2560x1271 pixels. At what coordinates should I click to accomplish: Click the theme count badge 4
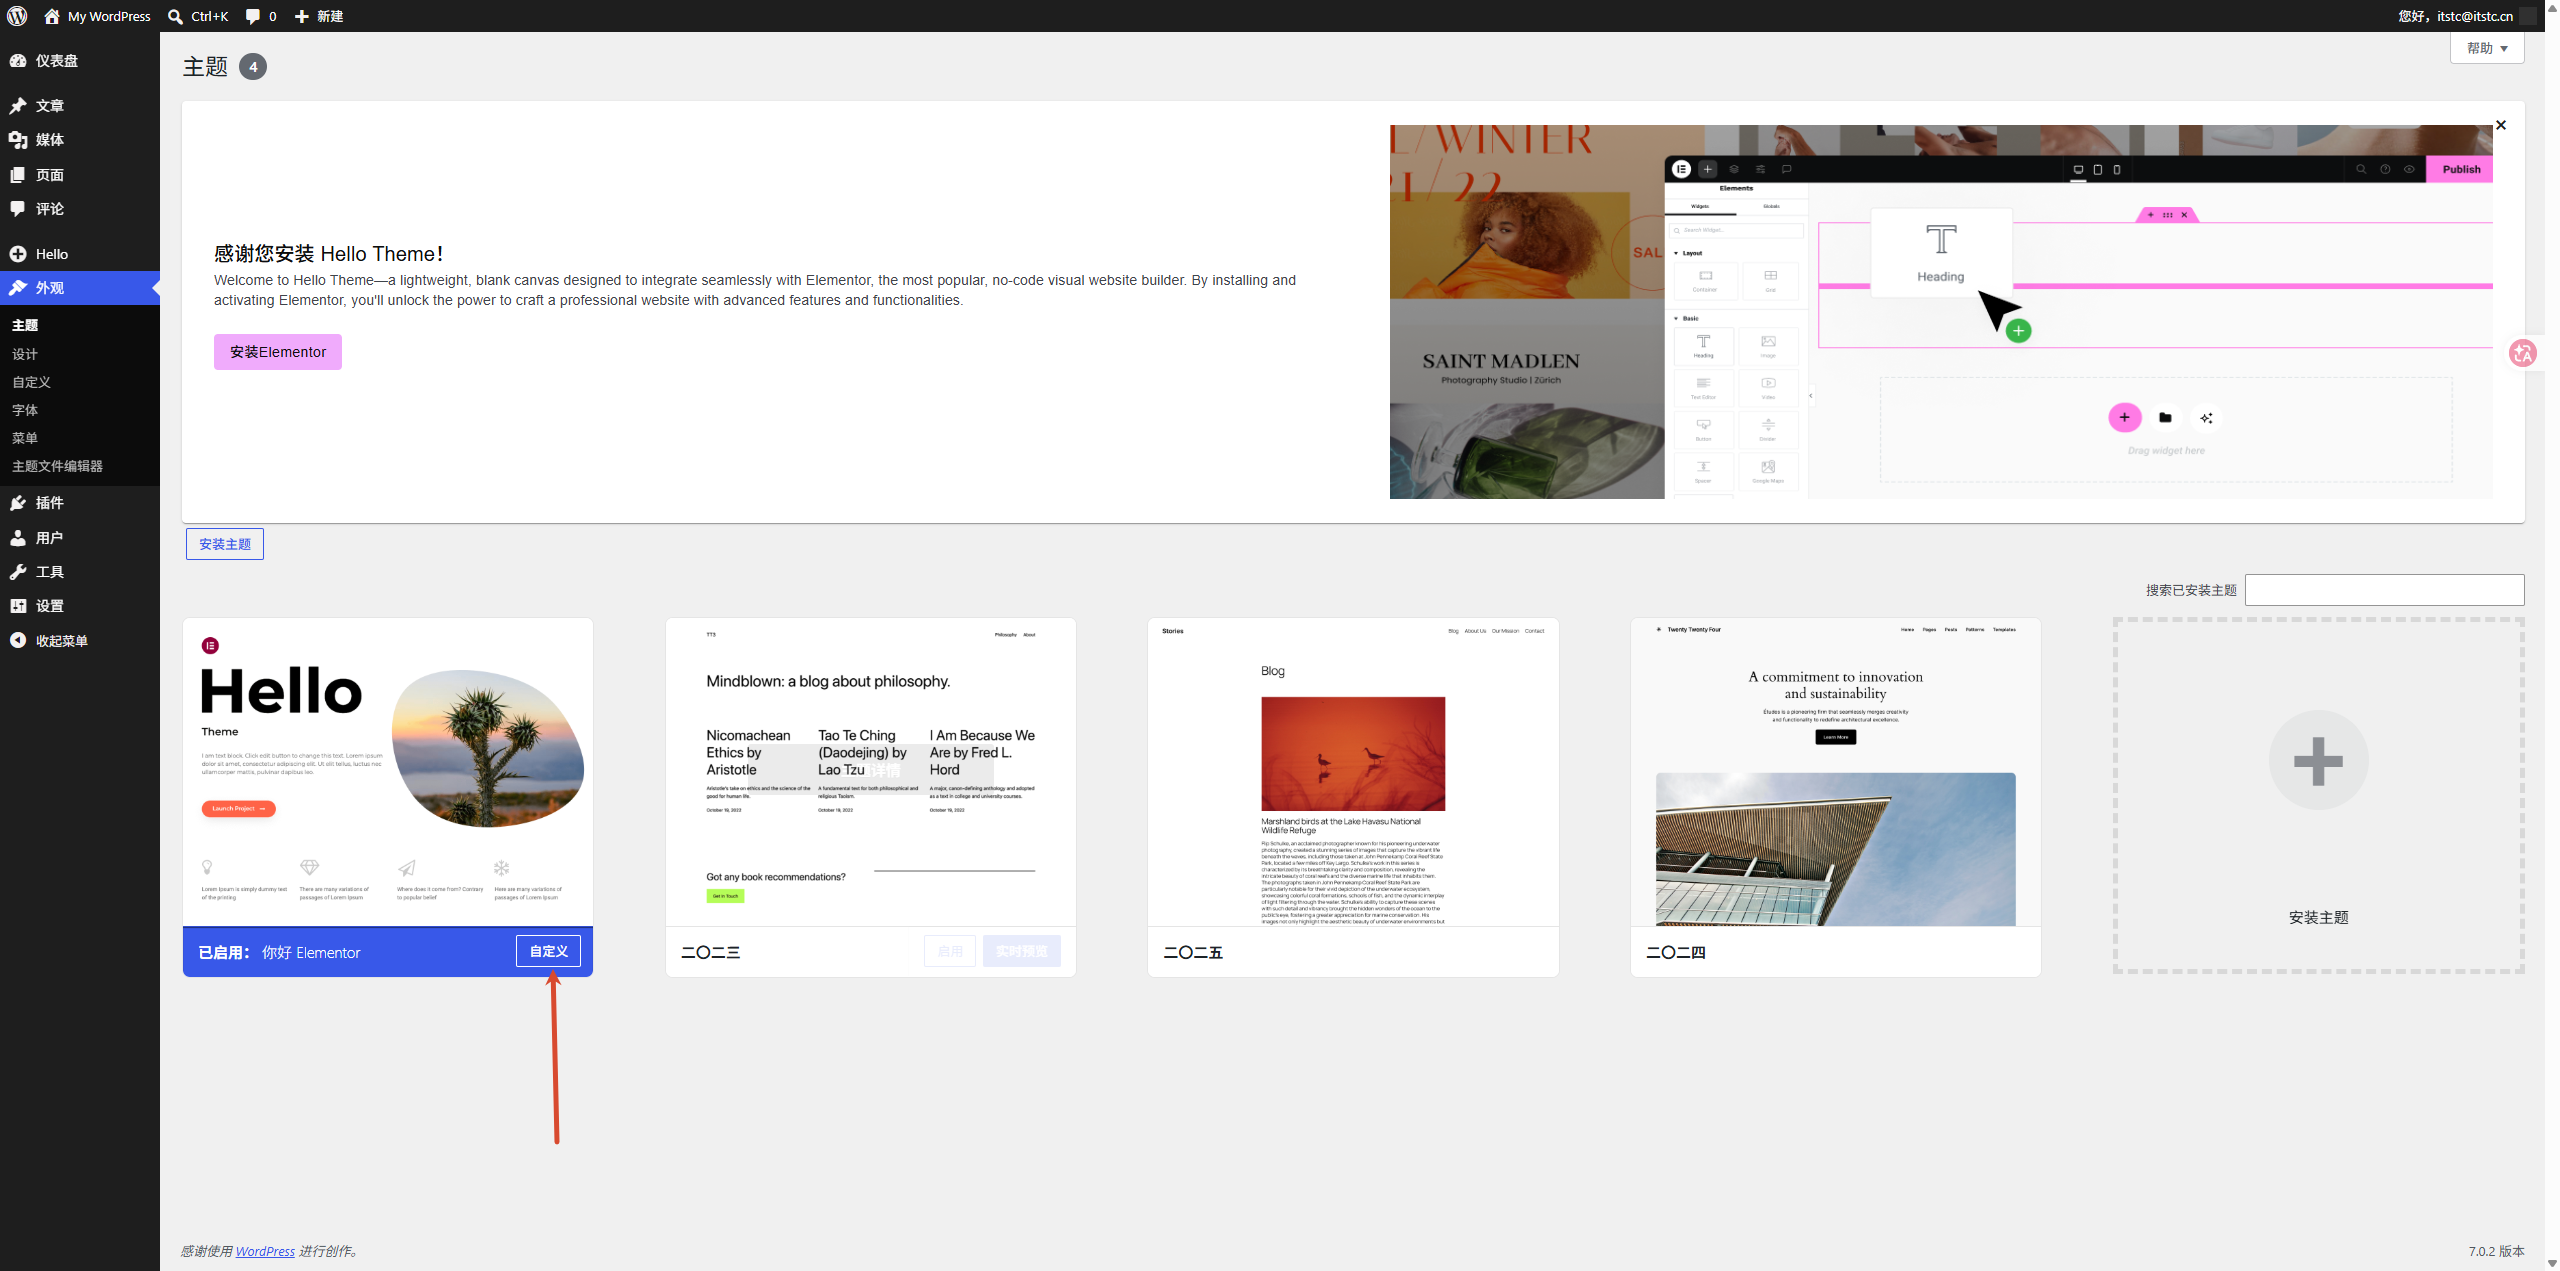click(253, 67)
